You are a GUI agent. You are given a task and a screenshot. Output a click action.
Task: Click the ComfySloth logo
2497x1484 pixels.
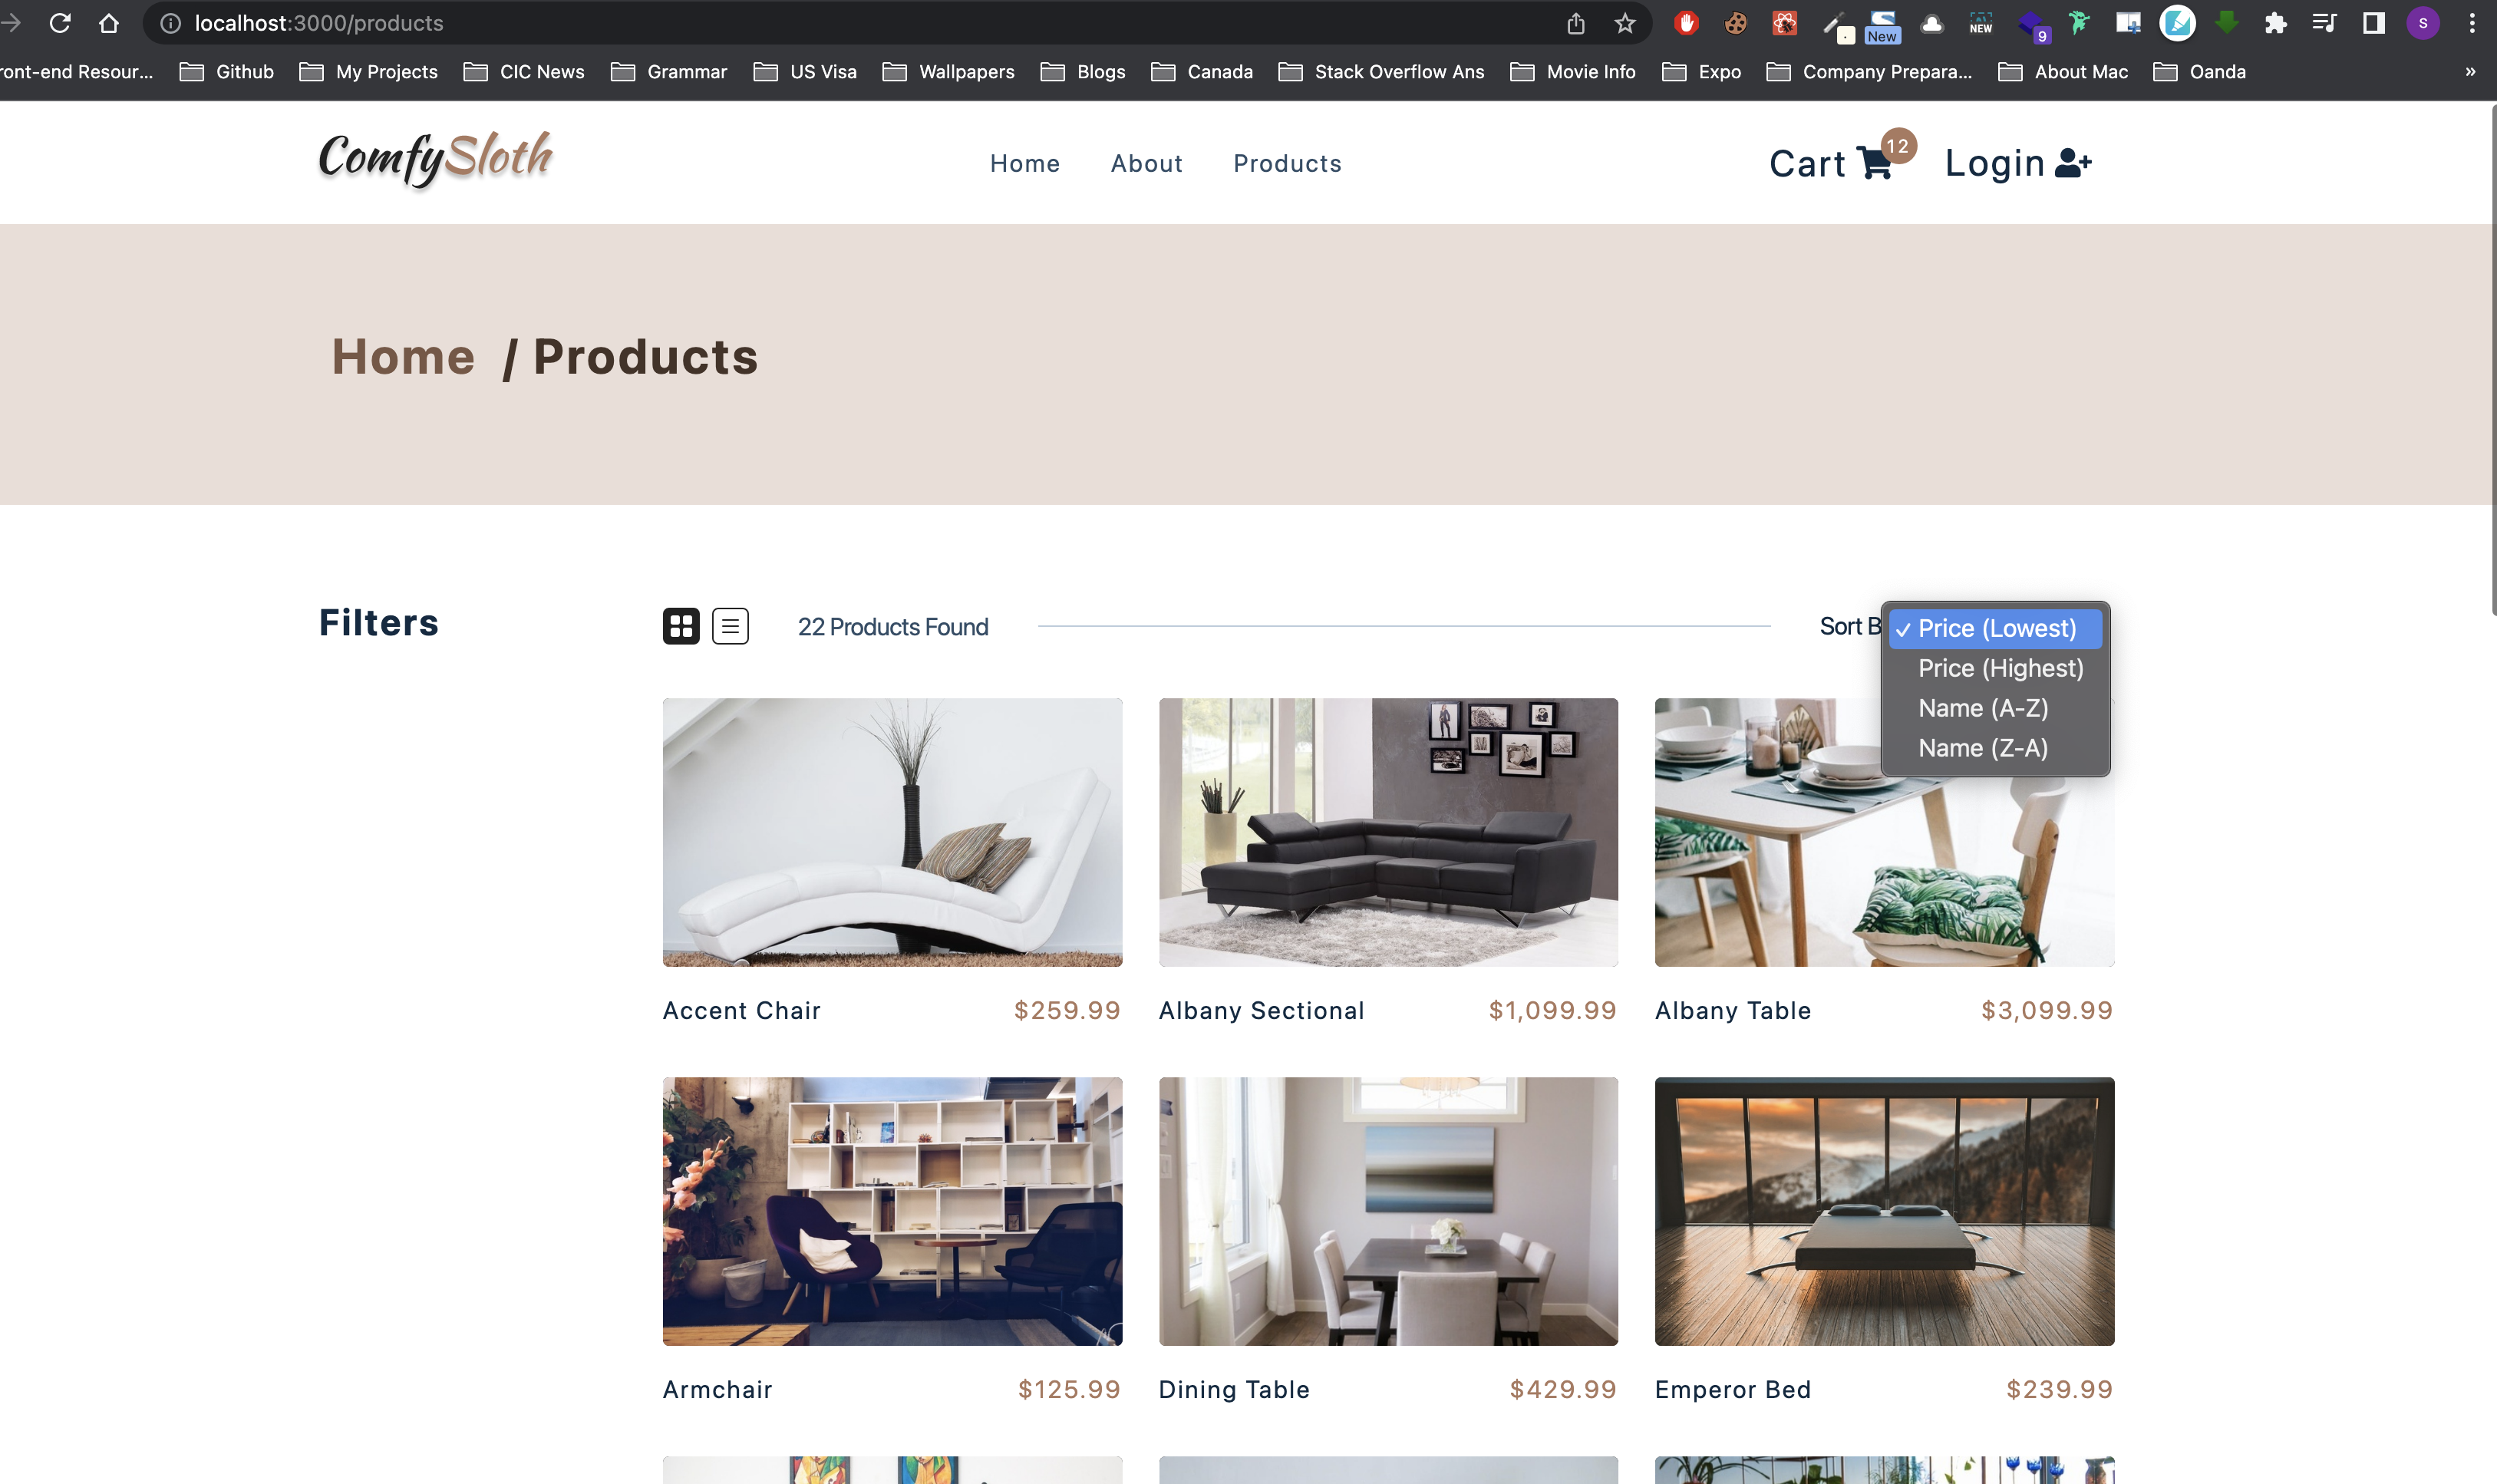pos(435,159)
